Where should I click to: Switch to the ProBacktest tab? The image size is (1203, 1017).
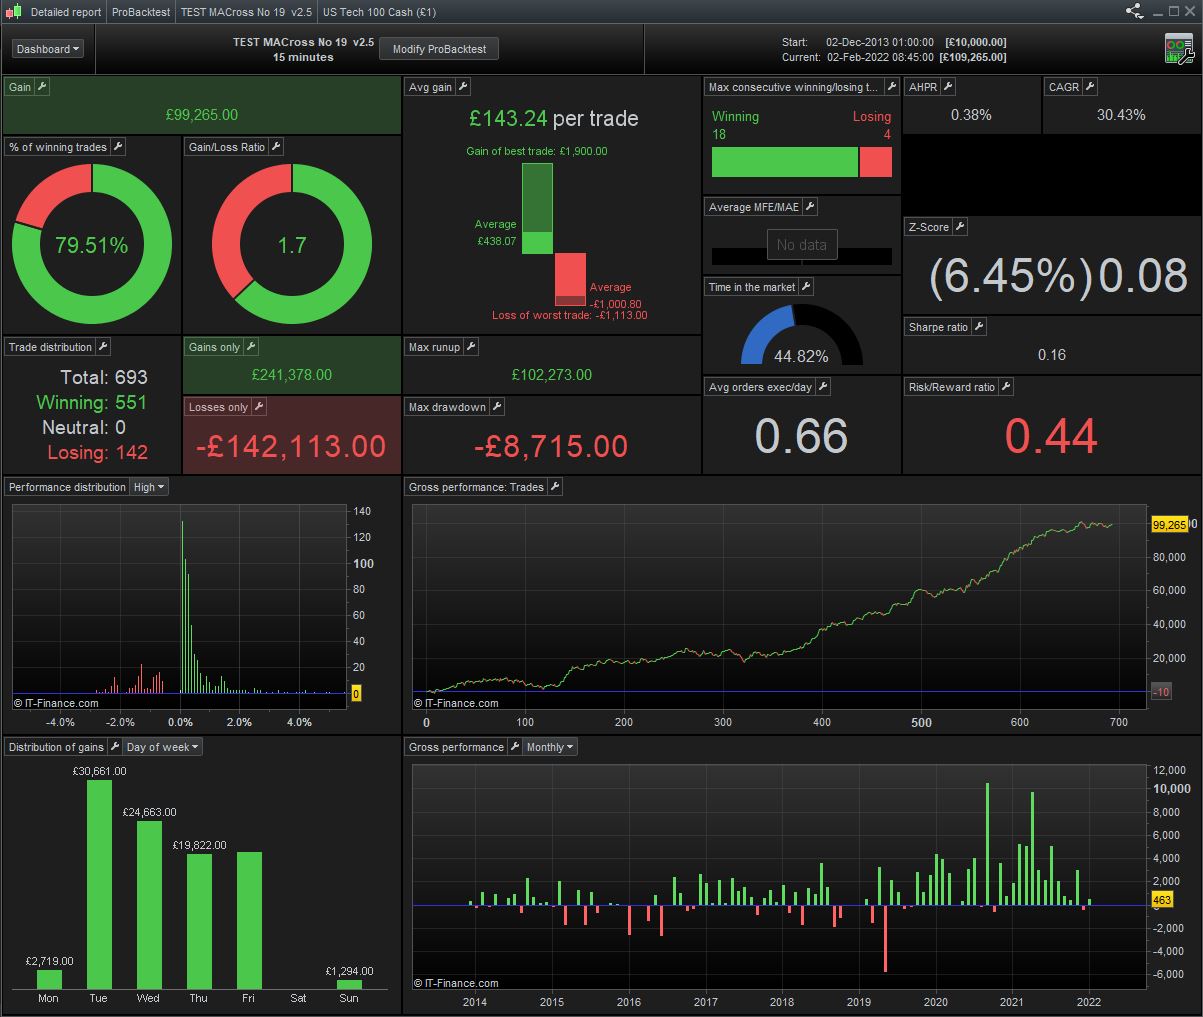(141, 12)
